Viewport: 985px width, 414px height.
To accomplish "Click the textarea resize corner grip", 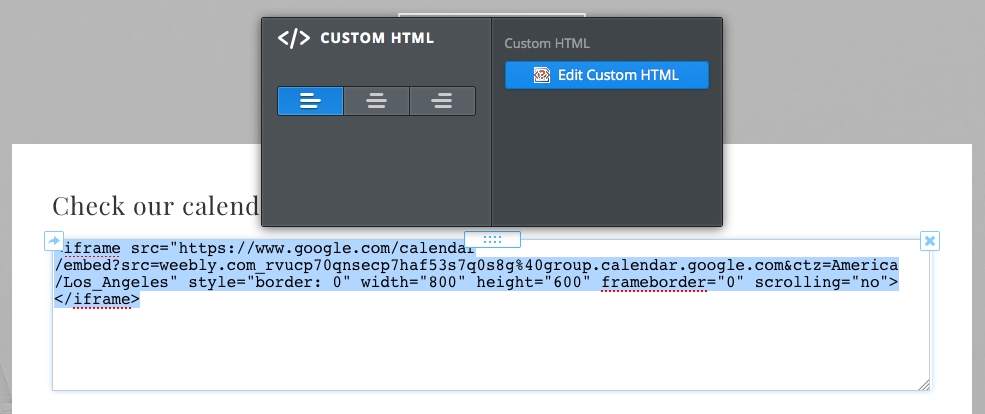I will tap(923, 384).
